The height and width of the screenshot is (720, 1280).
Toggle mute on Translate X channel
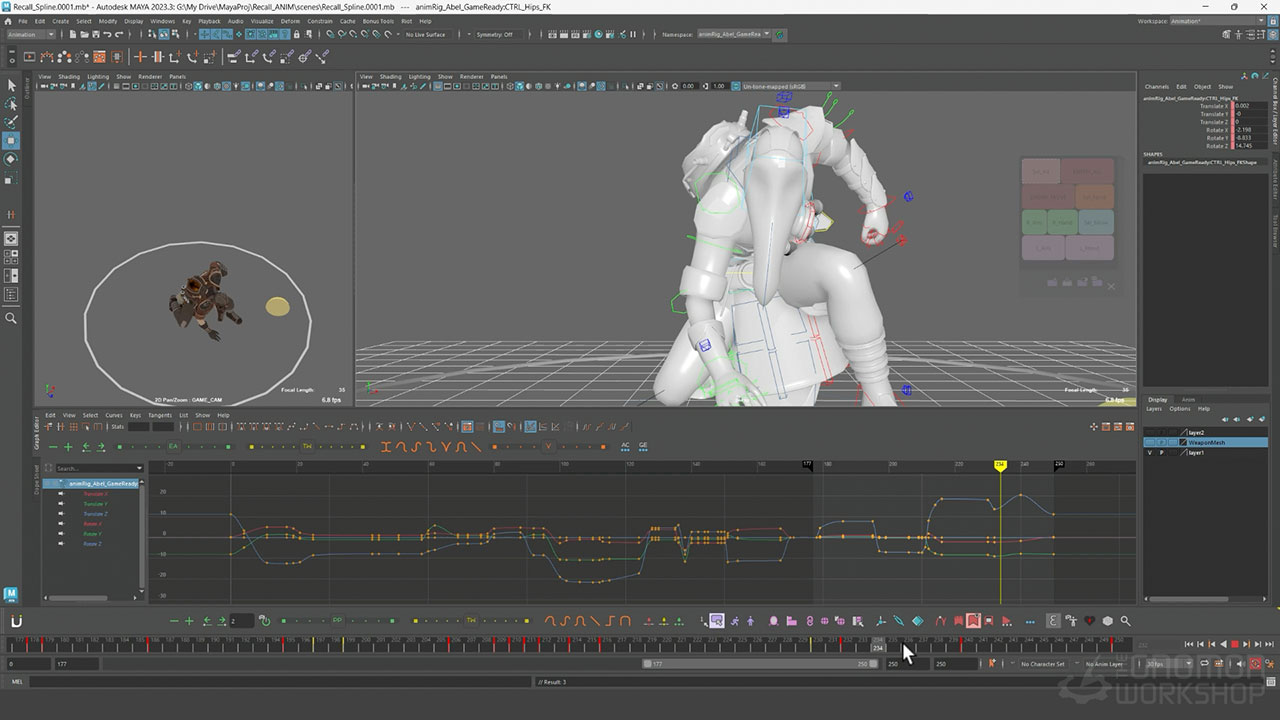(61, 494)
